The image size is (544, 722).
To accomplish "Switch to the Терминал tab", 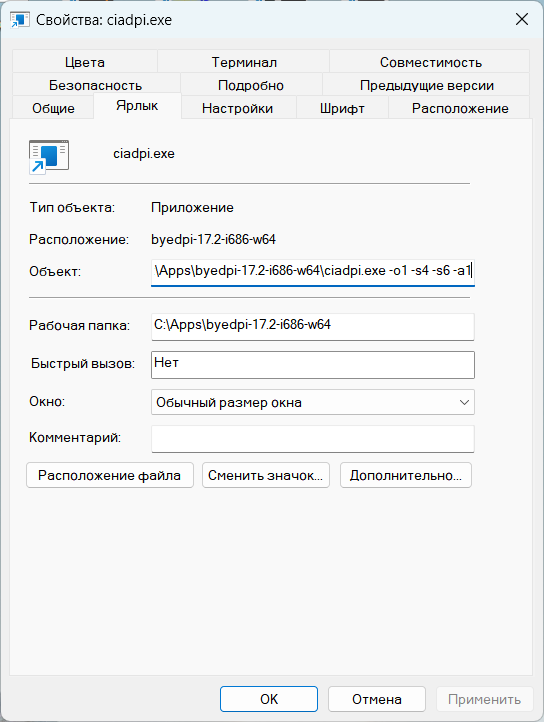I will point(244,62).
